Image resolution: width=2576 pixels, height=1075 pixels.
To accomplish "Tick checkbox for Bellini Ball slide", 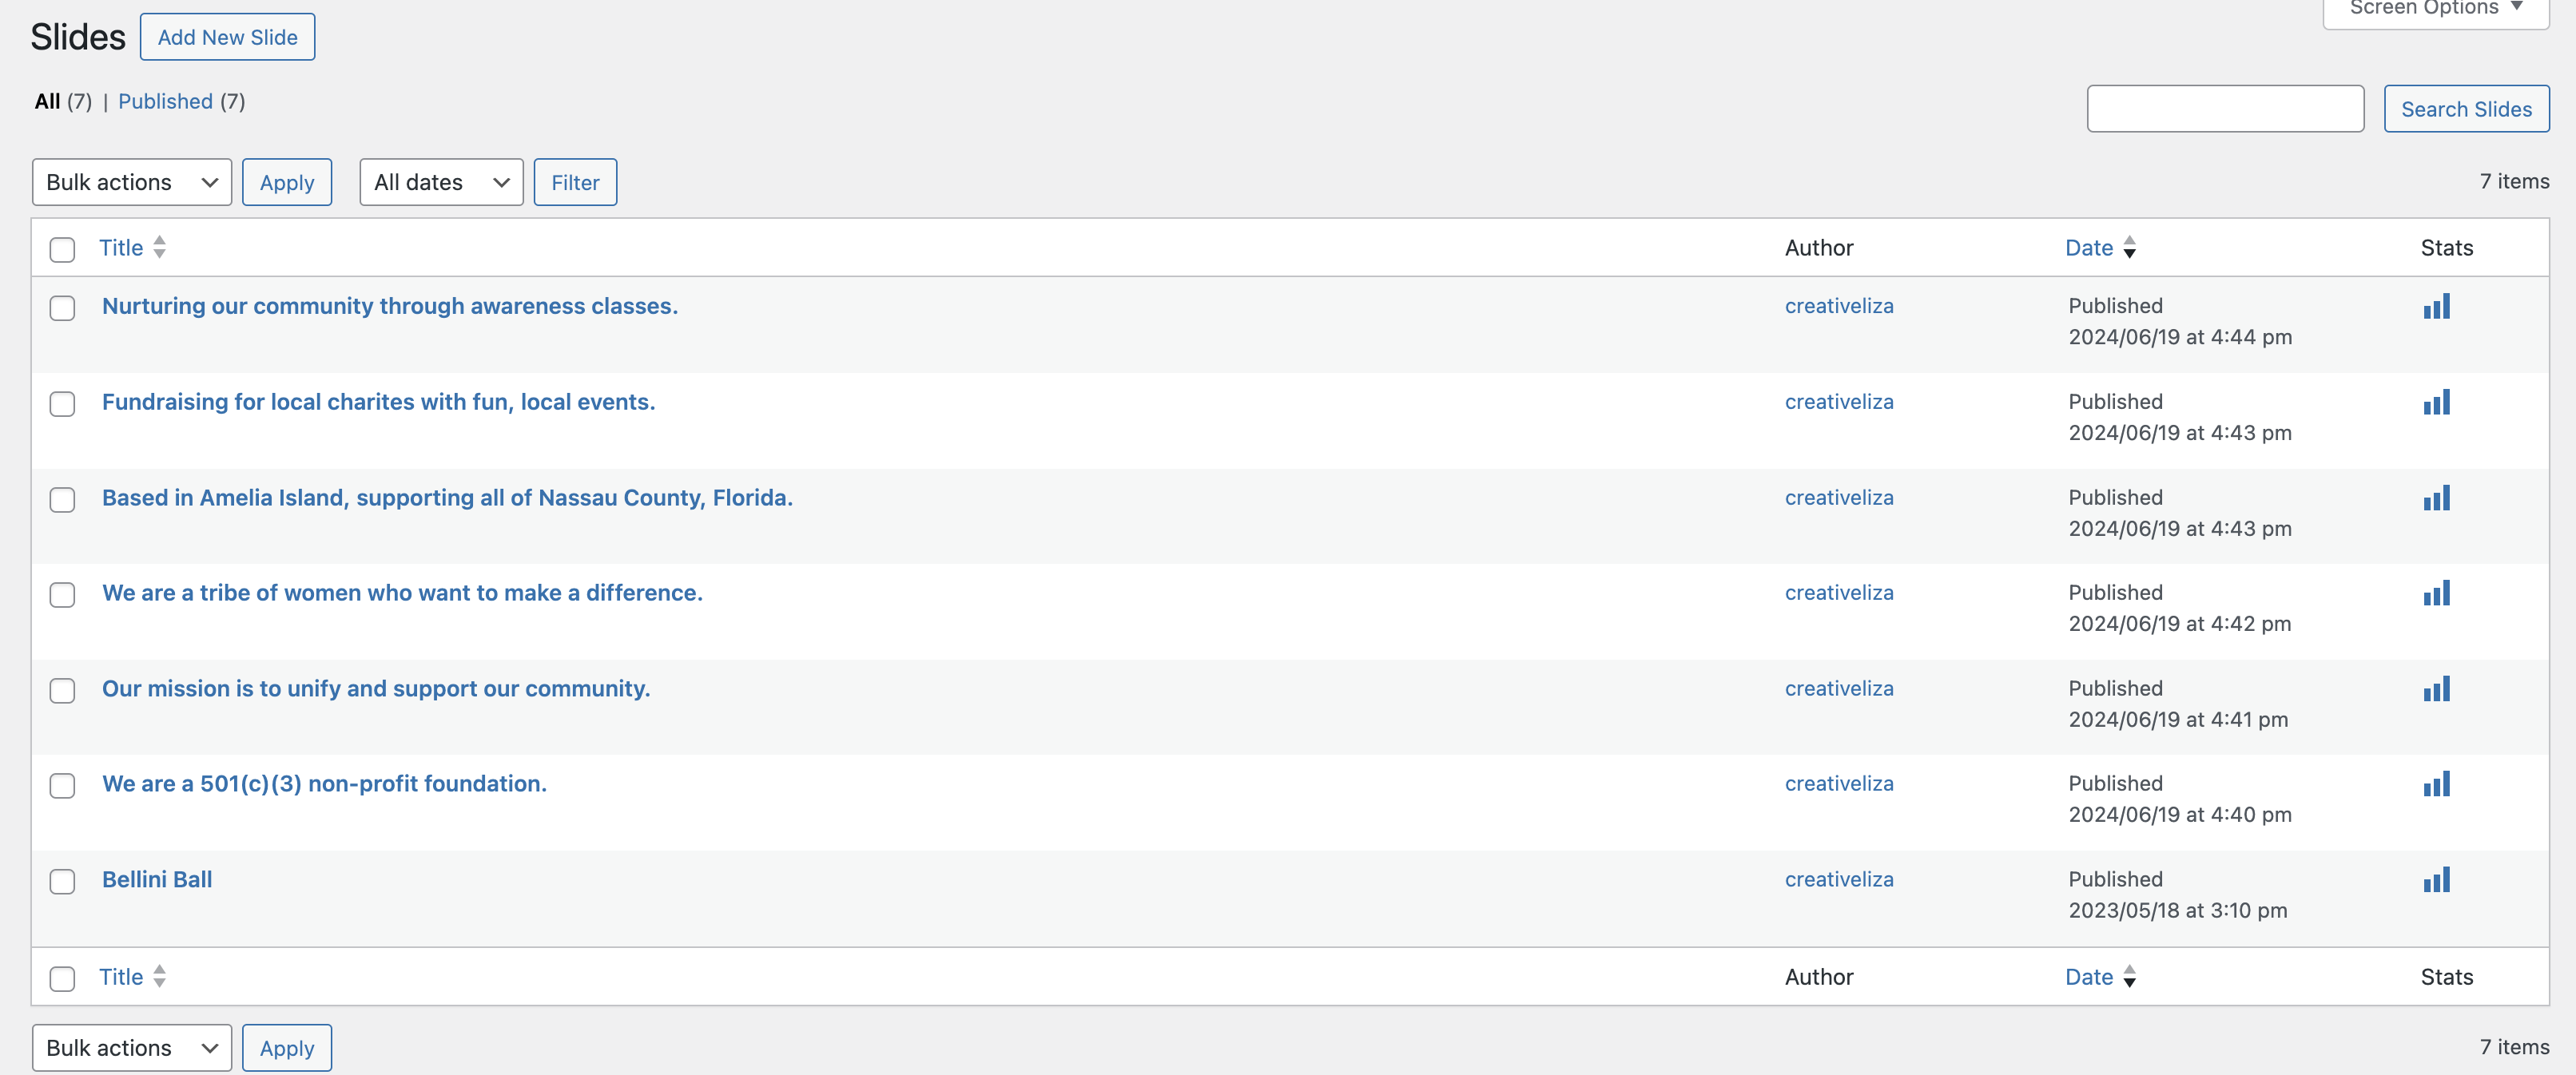I will click(62, 881).
